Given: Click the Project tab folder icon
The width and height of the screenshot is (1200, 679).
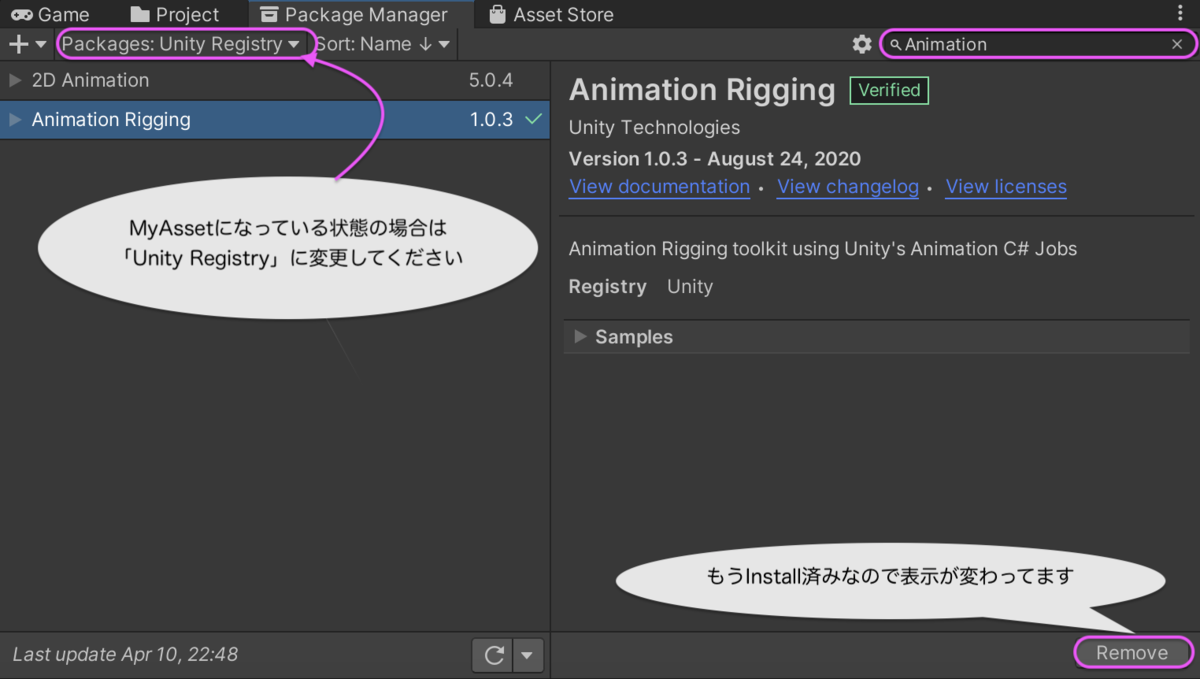Looking at the screenshot, I should pos(140,15).
